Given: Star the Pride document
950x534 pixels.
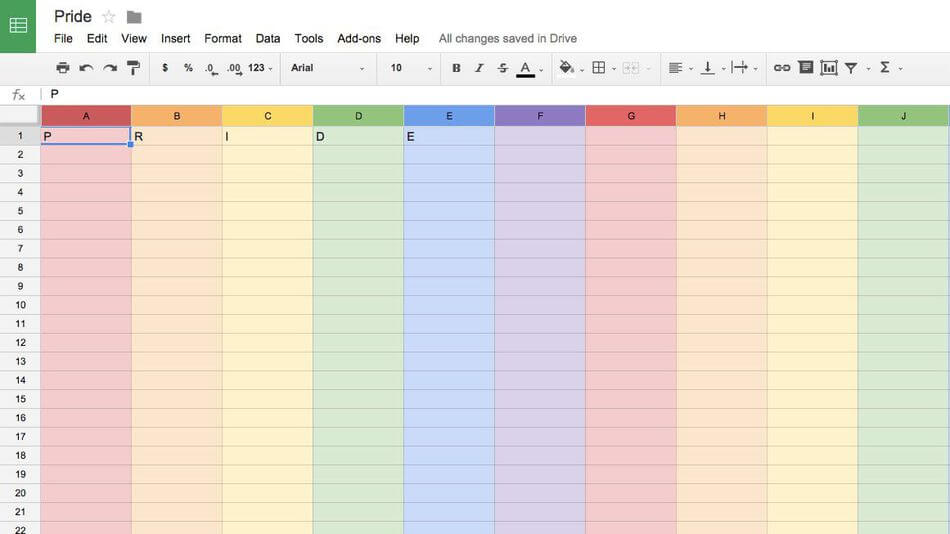Looking at the screenshot, I should [x=108, y=17].
